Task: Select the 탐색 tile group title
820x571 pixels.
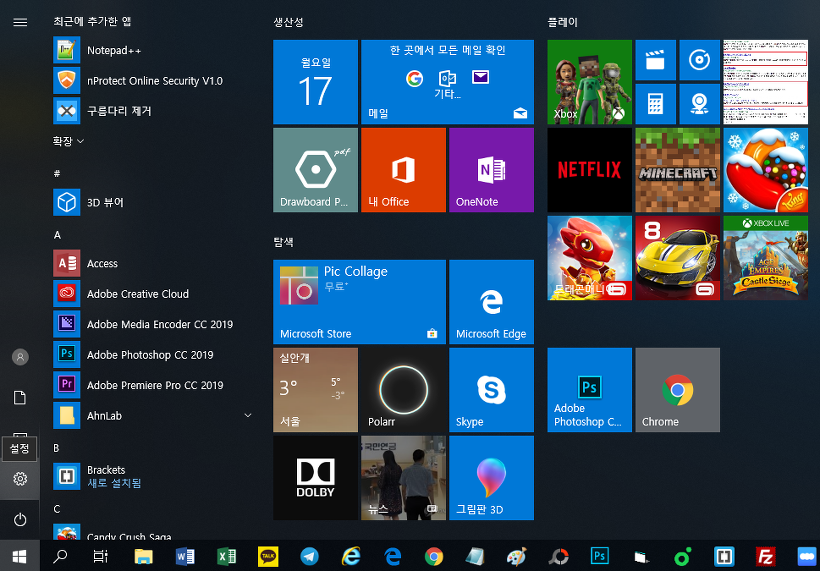Action: pyautogui.click(x=283, y=242)
